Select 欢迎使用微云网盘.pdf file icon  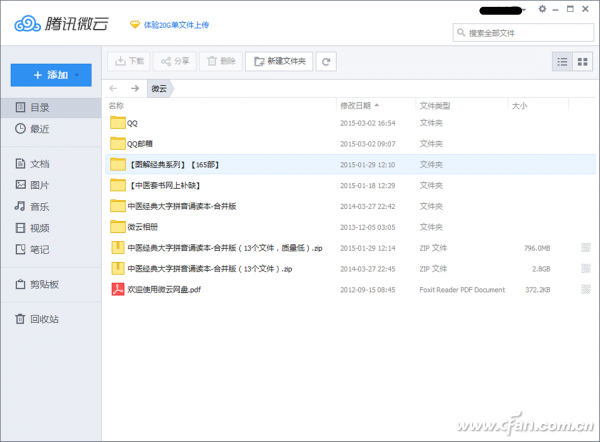click(118, 289)
